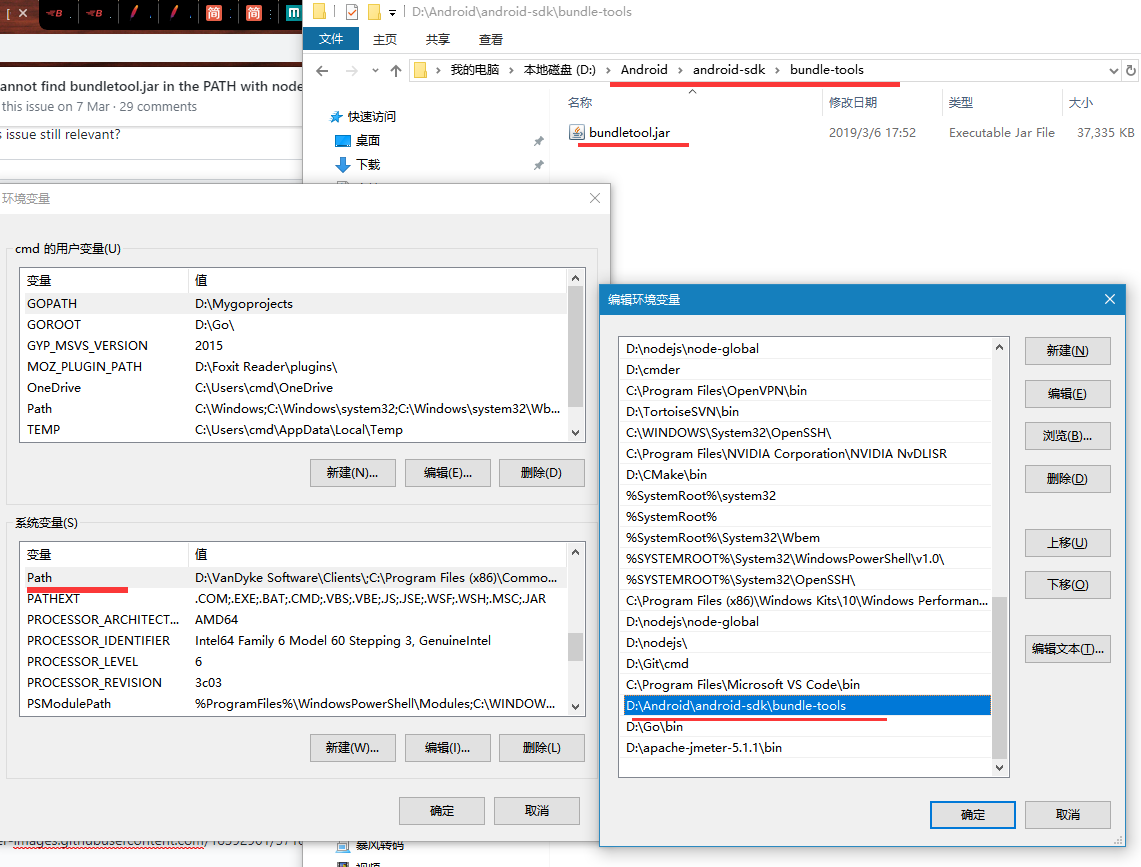1141x867 pixels.
Task: Click the 快速访问 star icon
Action: (x=336, y=117)
